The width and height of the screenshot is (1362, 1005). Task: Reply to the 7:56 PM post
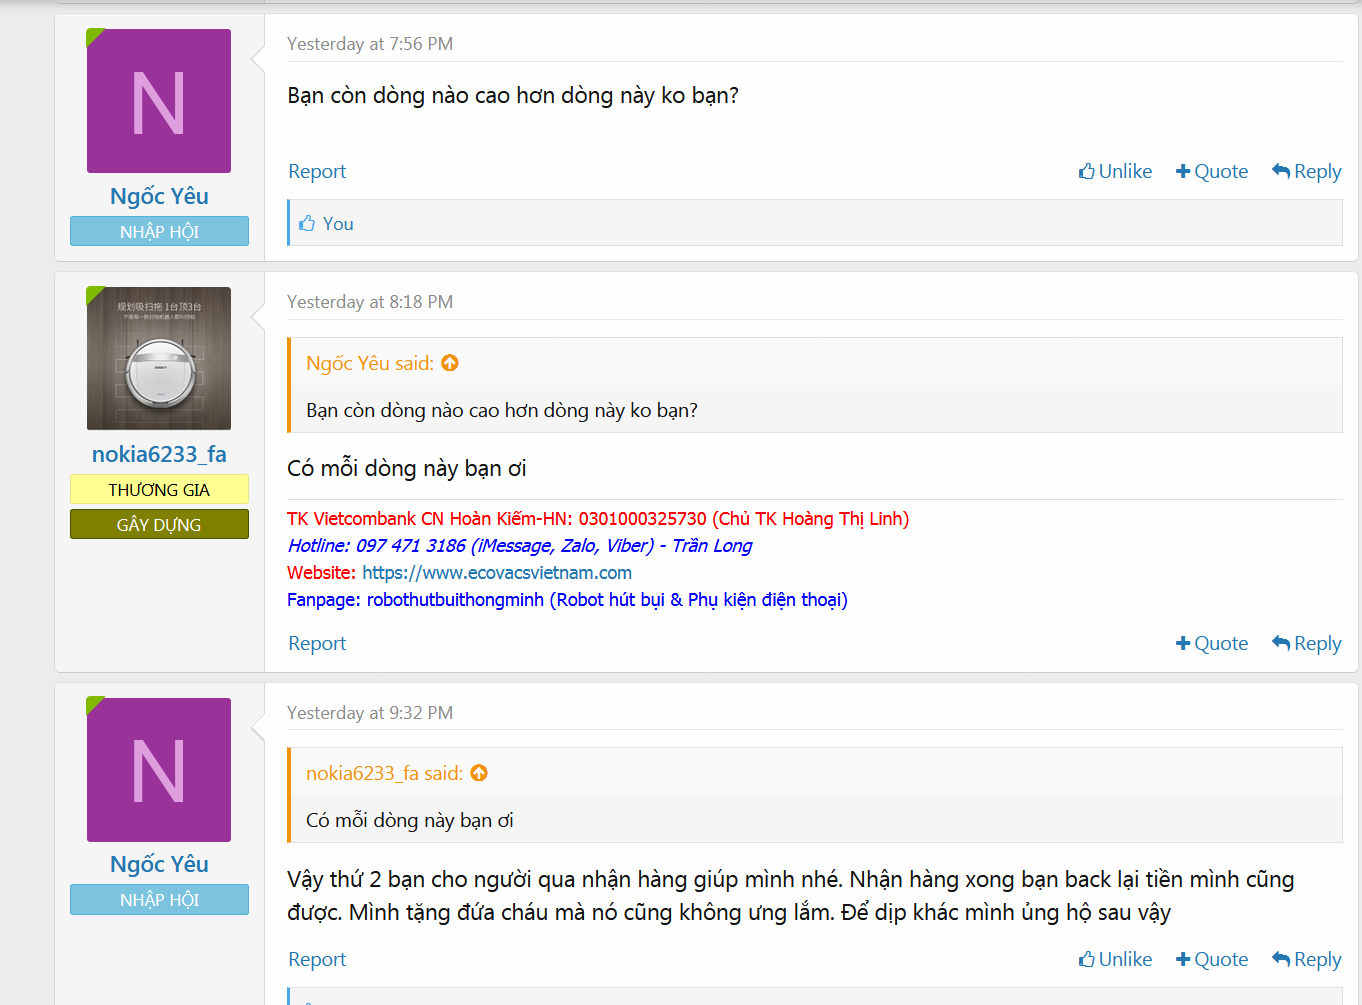click(x=1307, y=171)
